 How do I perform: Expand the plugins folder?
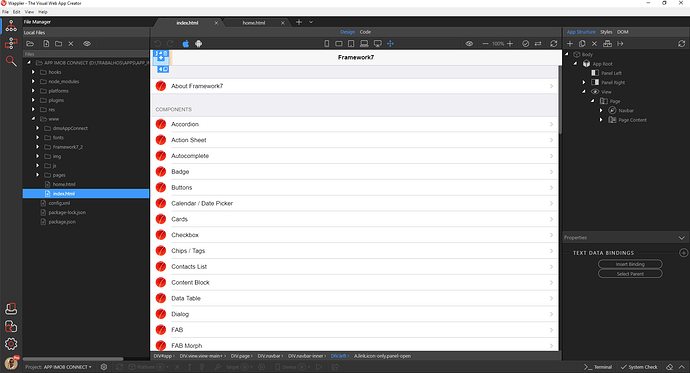tap(33, 100)
